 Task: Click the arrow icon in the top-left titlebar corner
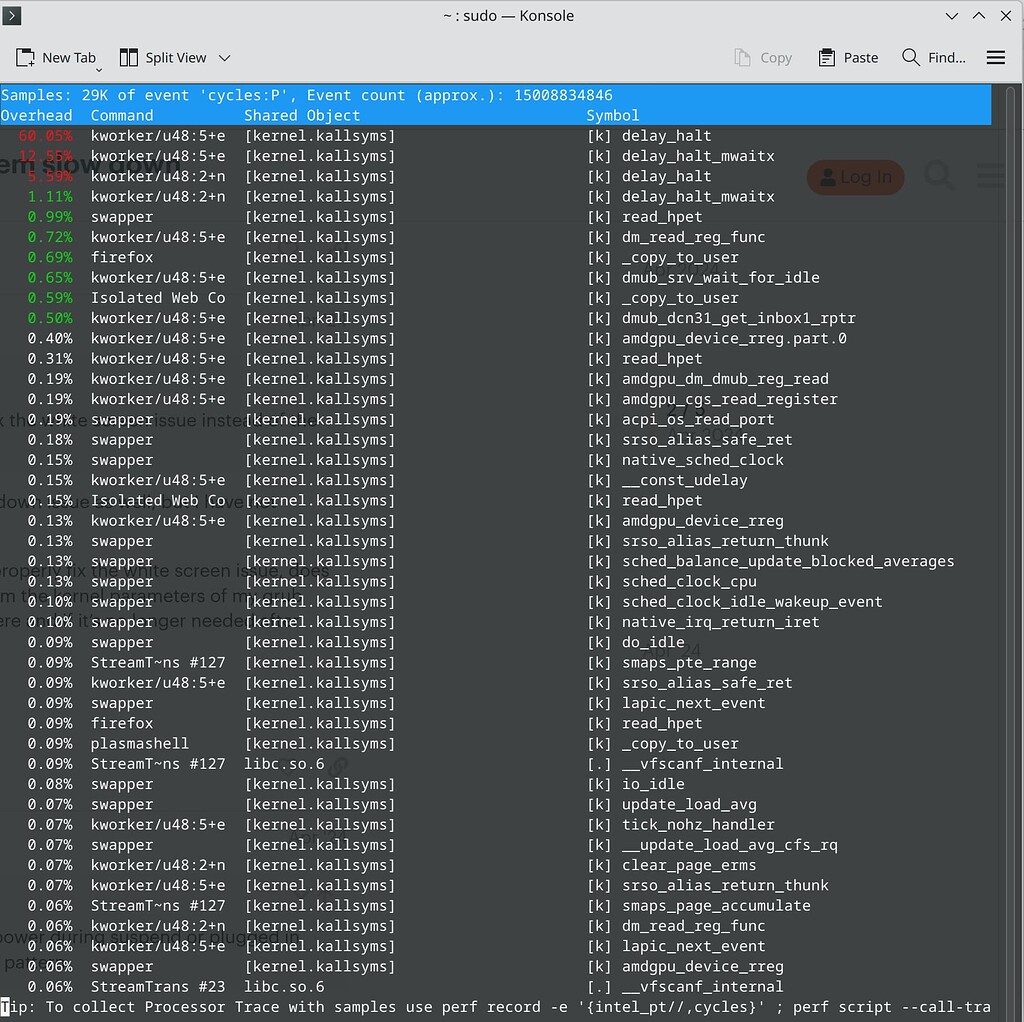(x=11, y=15)
